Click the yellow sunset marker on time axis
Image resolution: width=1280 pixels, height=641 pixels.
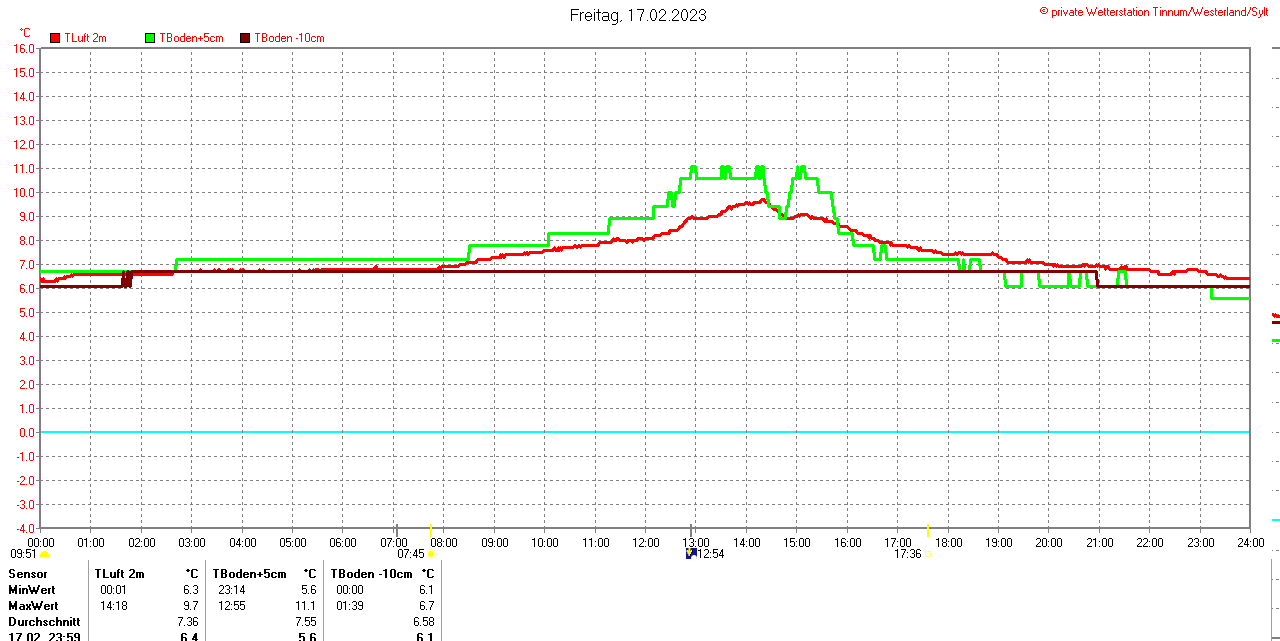(928, 530)
